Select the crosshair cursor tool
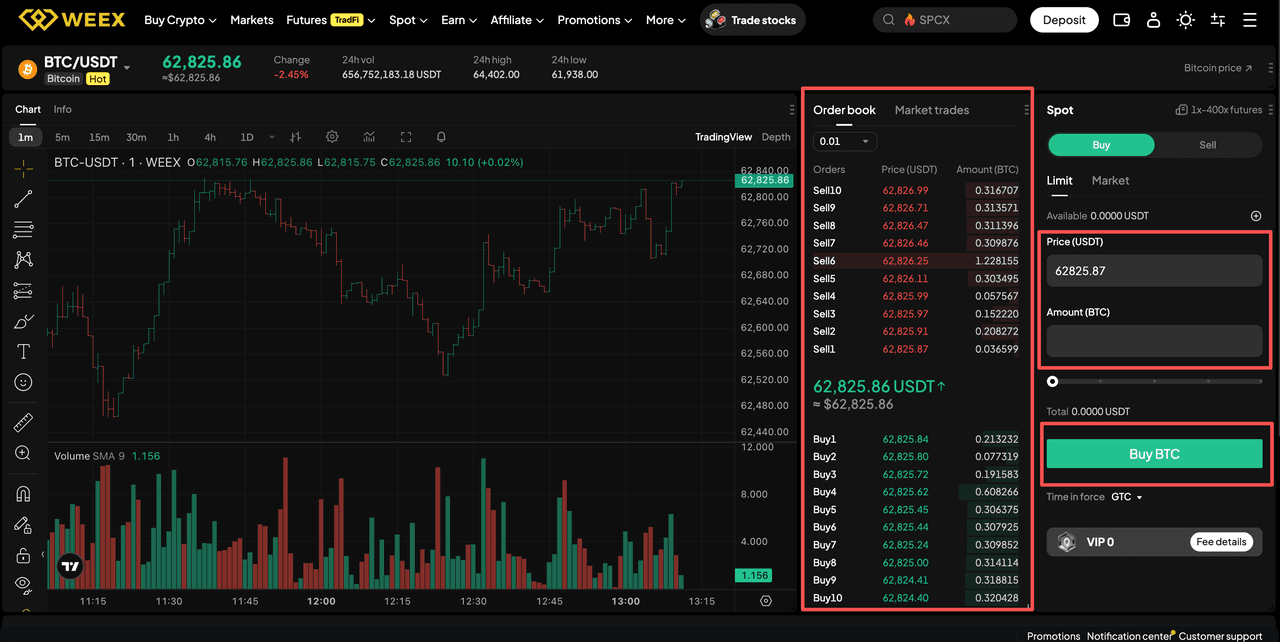The width and height of the screenshot is (1280, 642). [23, 168]
